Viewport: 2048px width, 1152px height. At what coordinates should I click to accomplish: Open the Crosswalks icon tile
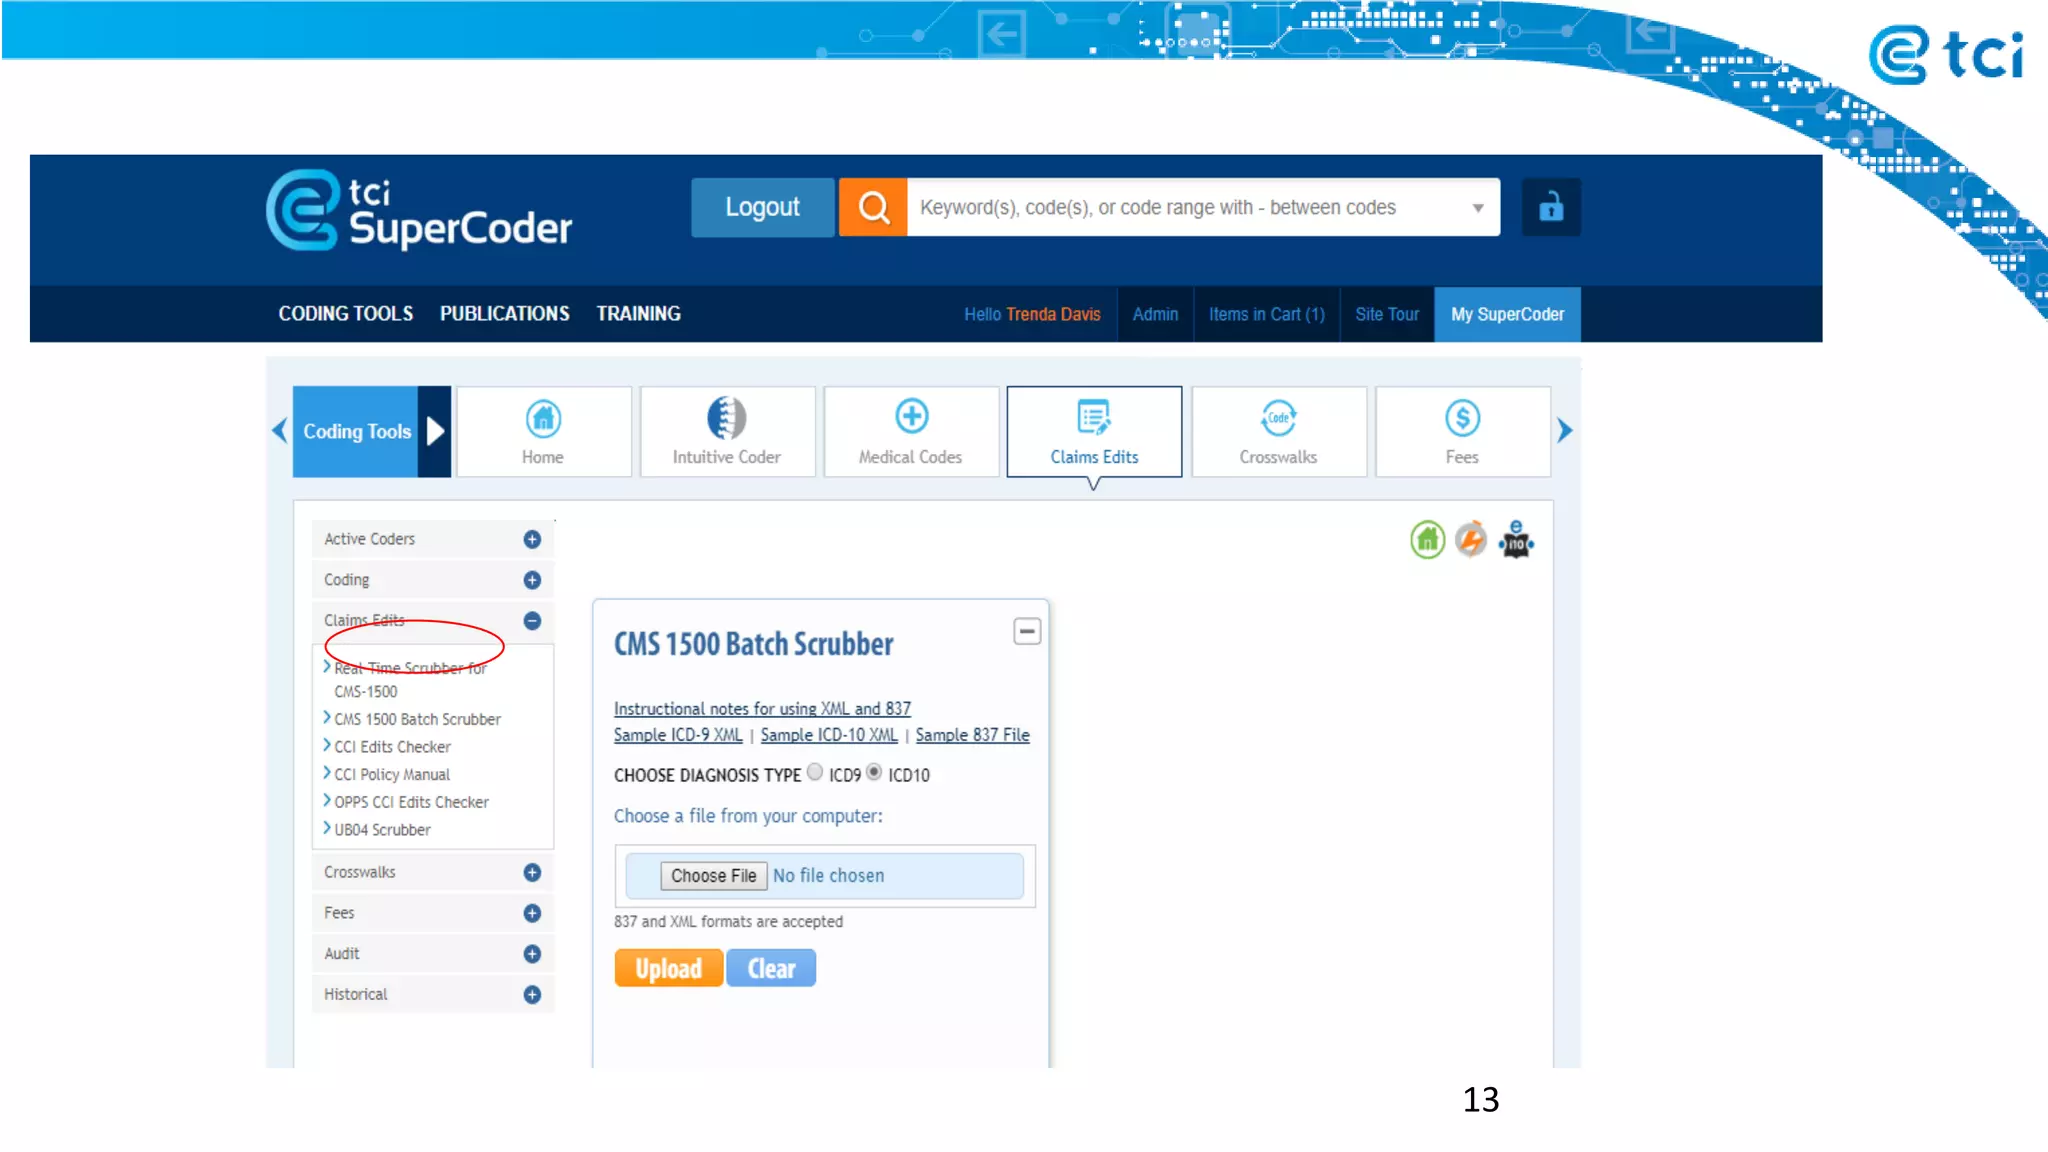[x=1278, y=431]
